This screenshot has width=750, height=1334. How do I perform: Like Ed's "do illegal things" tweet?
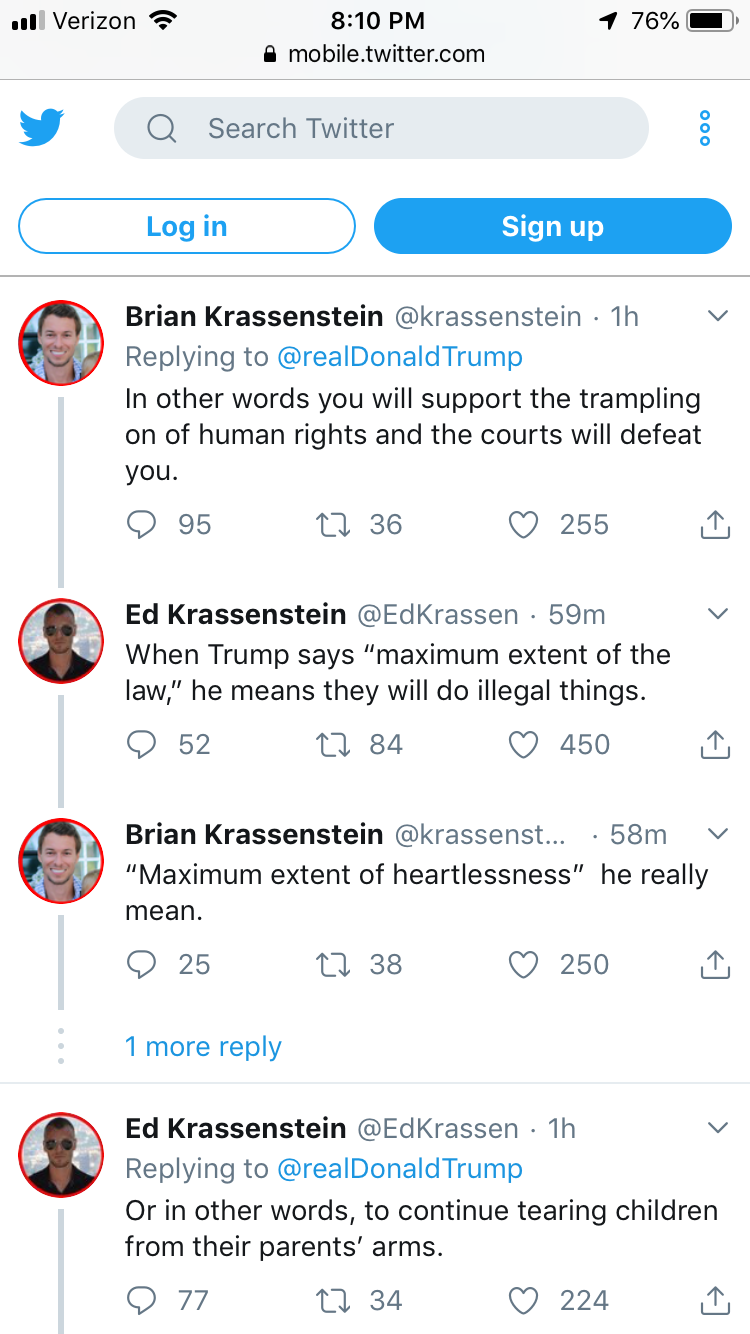click(x=524, y=745)
